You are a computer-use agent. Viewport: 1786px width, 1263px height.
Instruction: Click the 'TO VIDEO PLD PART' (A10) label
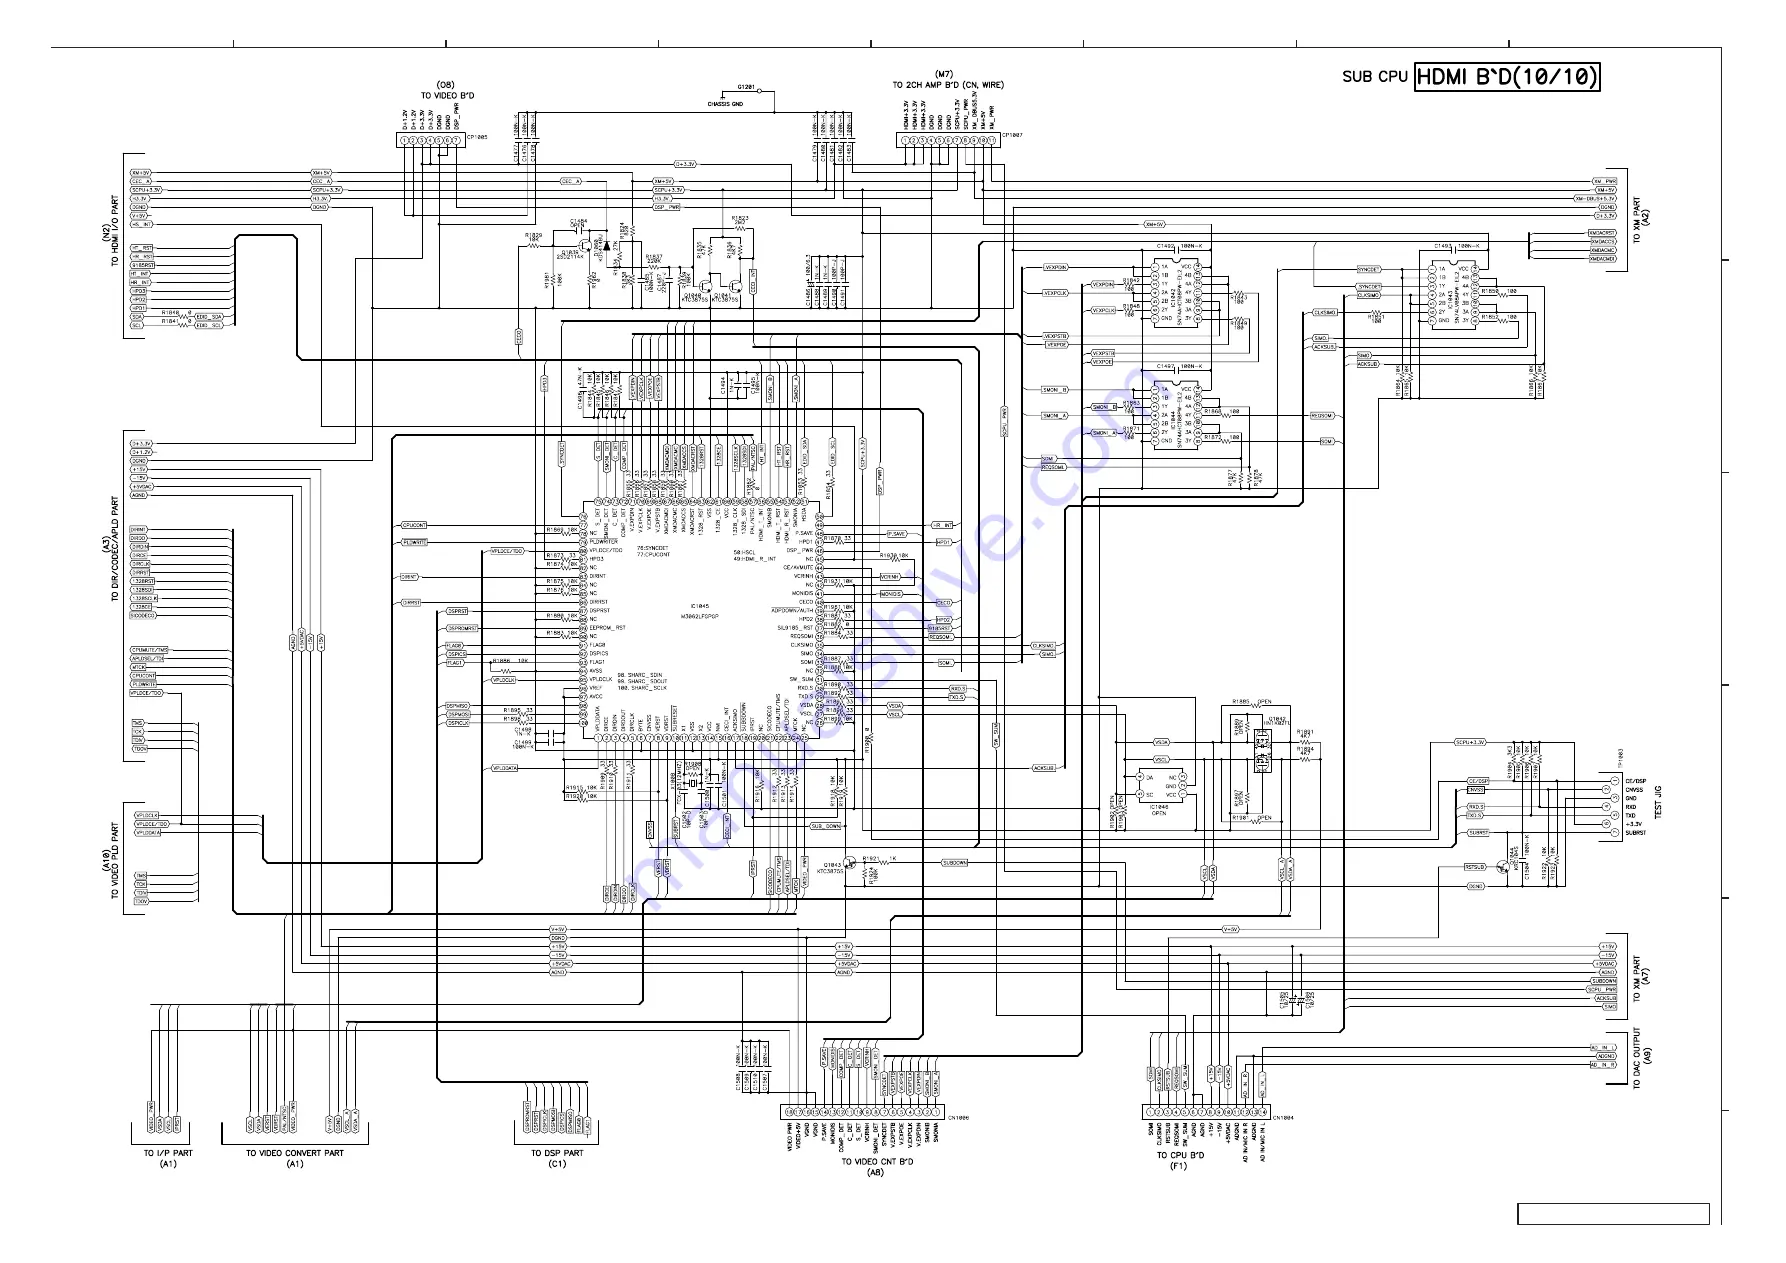tap(115, 862)
